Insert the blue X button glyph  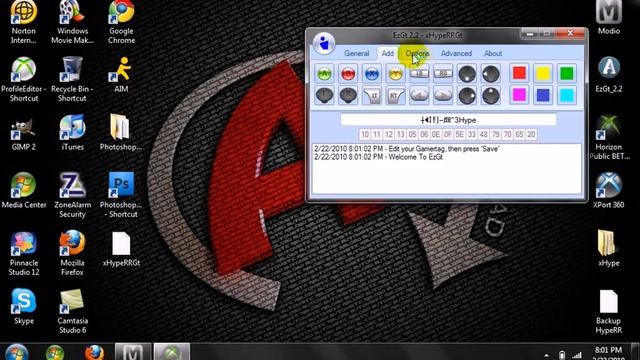point(372,74)
